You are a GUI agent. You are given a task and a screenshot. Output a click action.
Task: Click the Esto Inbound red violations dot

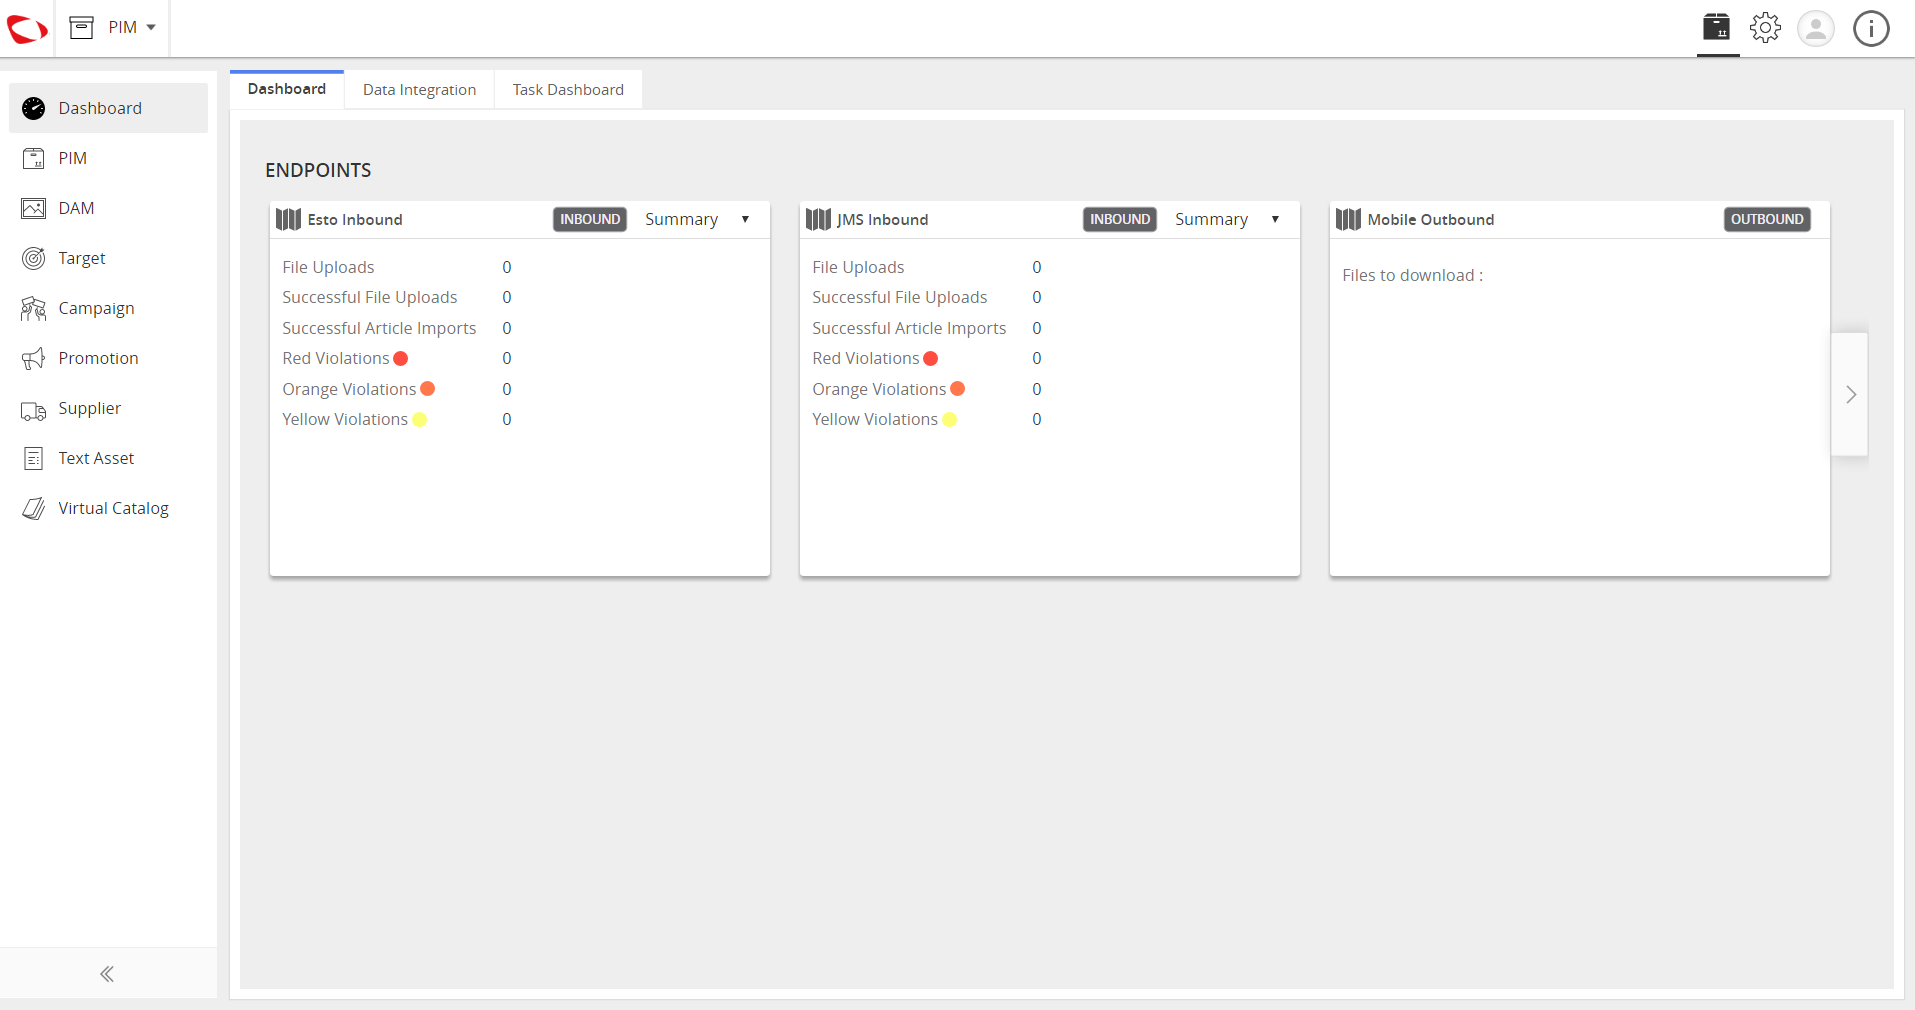click(x=401, y=358)
